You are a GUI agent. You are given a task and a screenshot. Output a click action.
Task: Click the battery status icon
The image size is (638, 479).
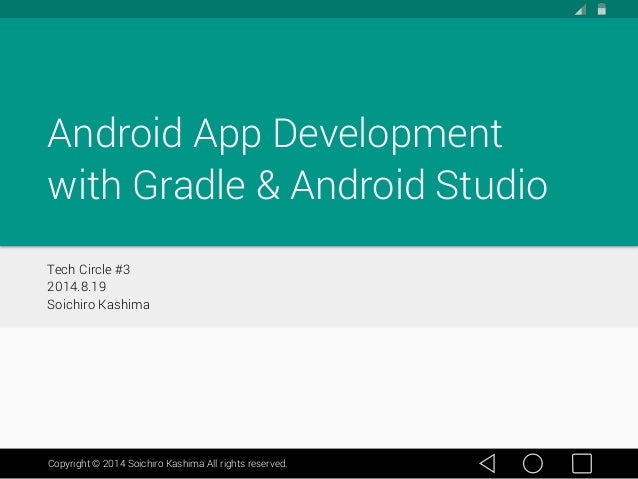(x=602, y=9)
